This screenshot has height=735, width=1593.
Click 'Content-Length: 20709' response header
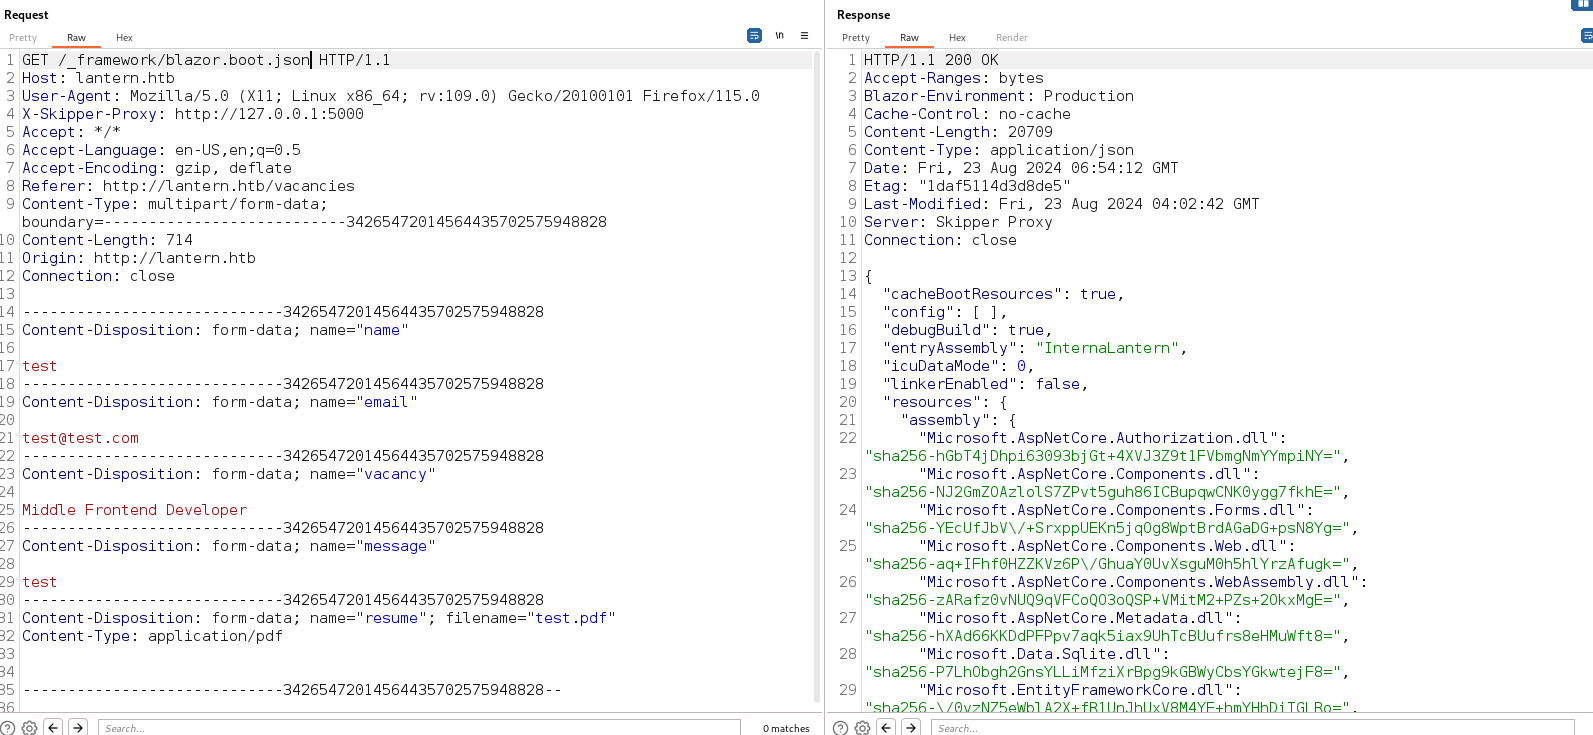[x=958, y=132]
